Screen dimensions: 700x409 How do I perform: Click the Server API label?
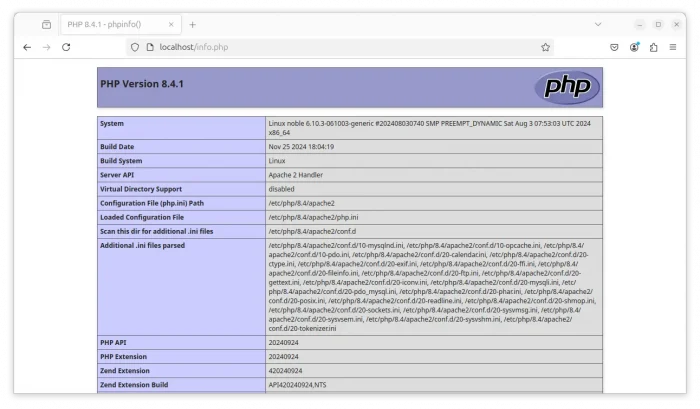pyautogui.click(x=117, y=175)
